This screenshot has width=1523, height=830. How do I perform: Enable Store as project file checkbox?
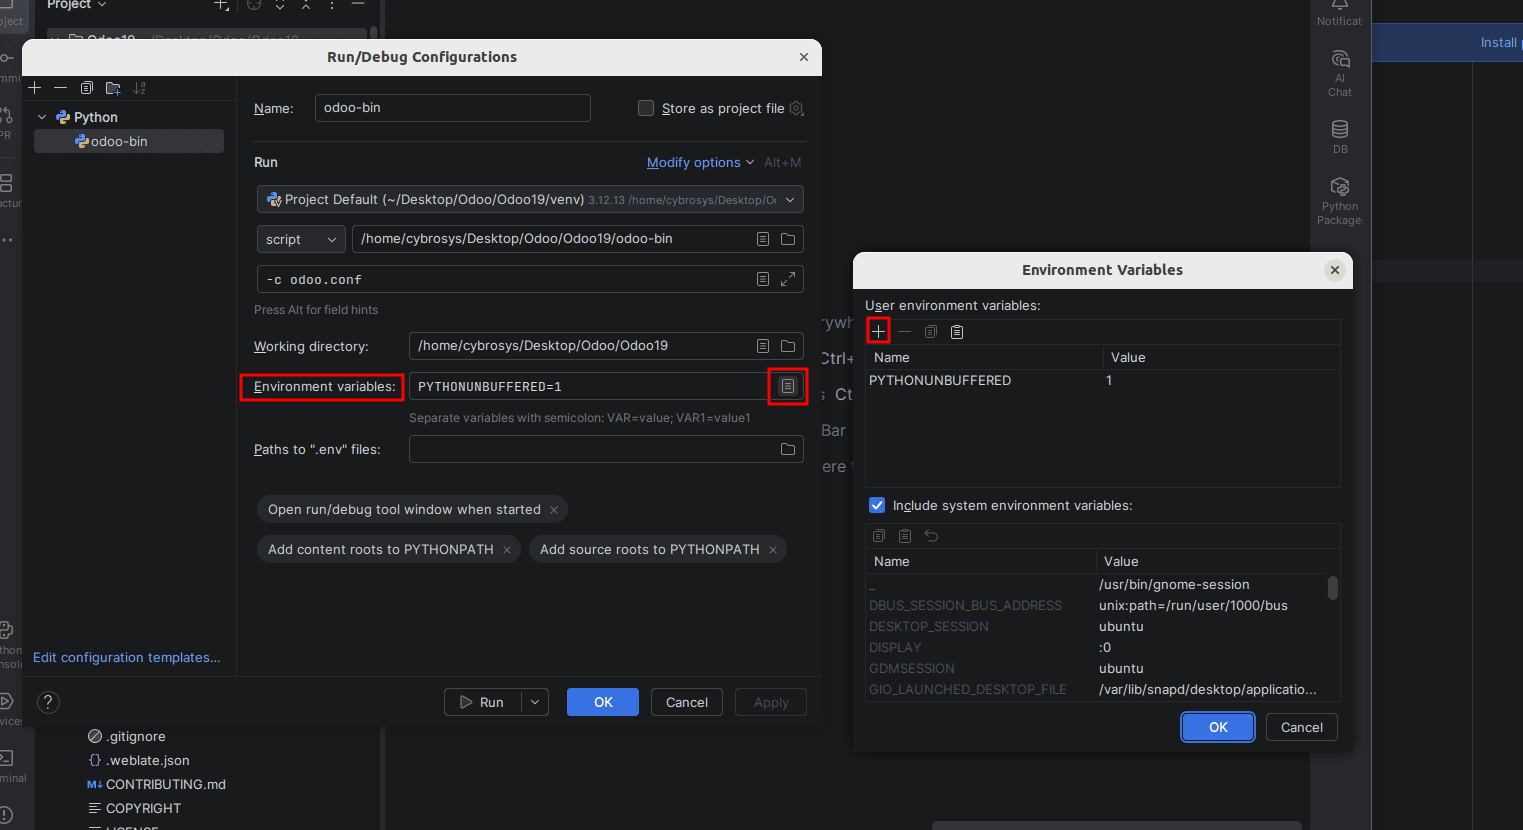[x=646, y=108]
